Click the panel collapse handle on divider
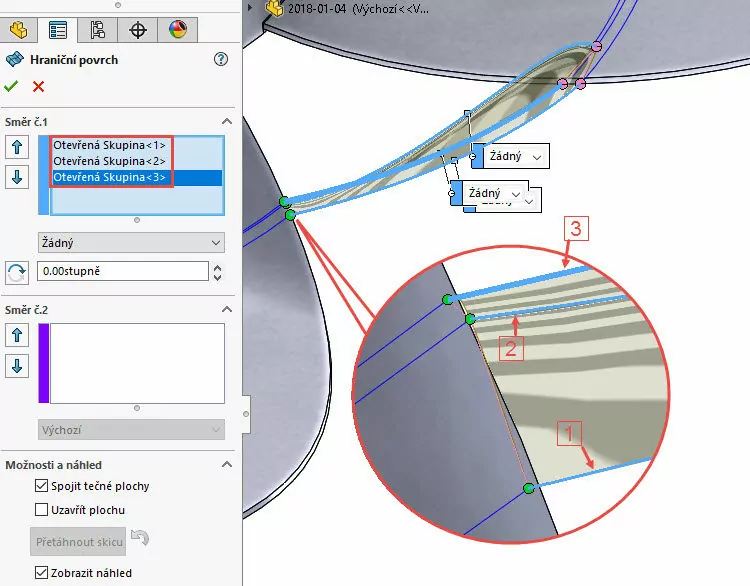This screenshot has height=586, width=750. tap(246, 414)
